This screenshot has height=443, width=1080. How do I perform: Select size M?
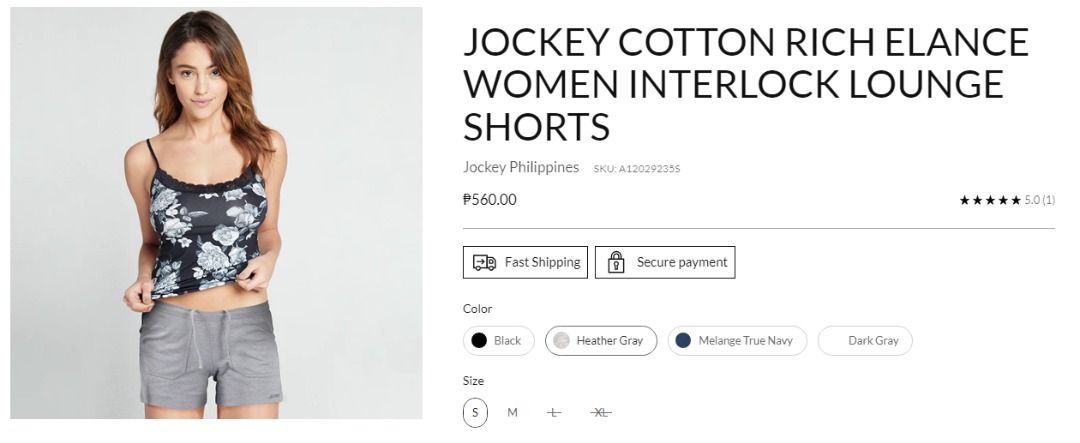coord(512,412)
